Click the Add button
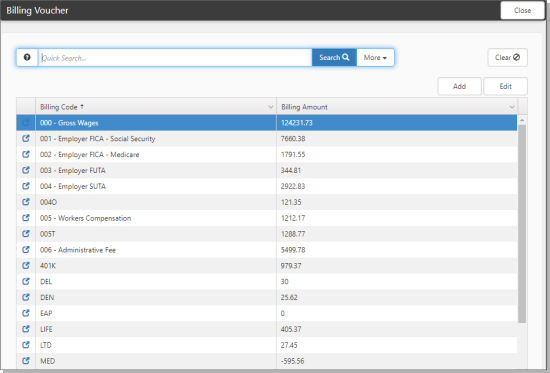This screenshot has width=550, height=373. [459, 86]
